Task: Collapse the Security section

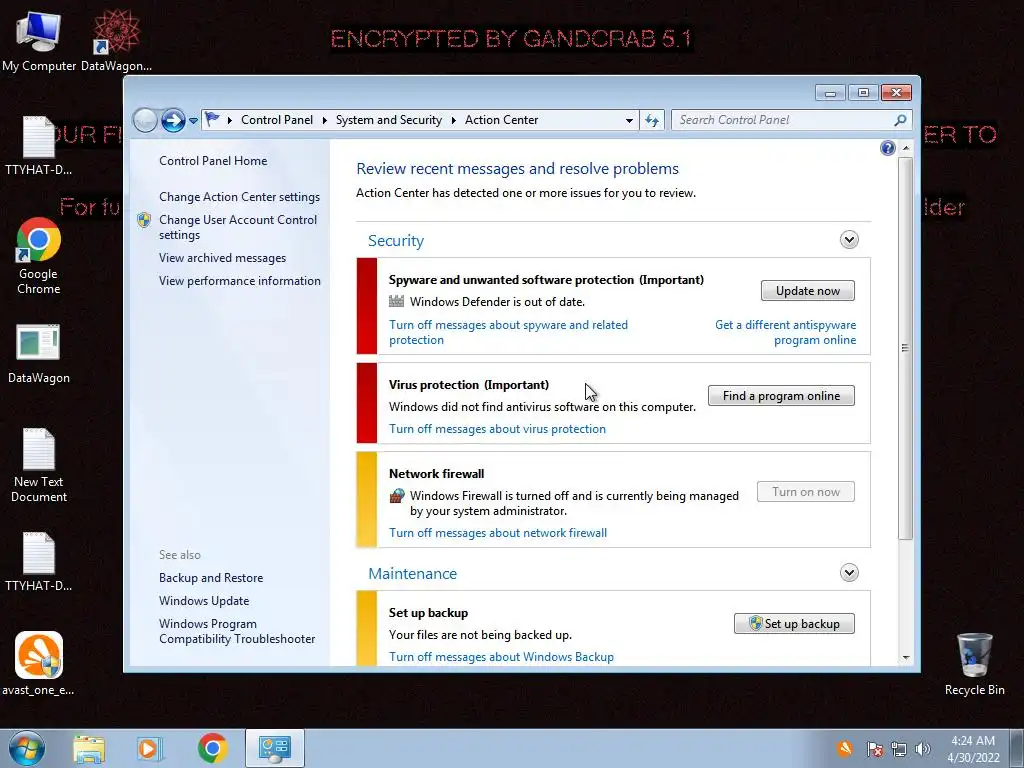Action: (x=849, y=240)
